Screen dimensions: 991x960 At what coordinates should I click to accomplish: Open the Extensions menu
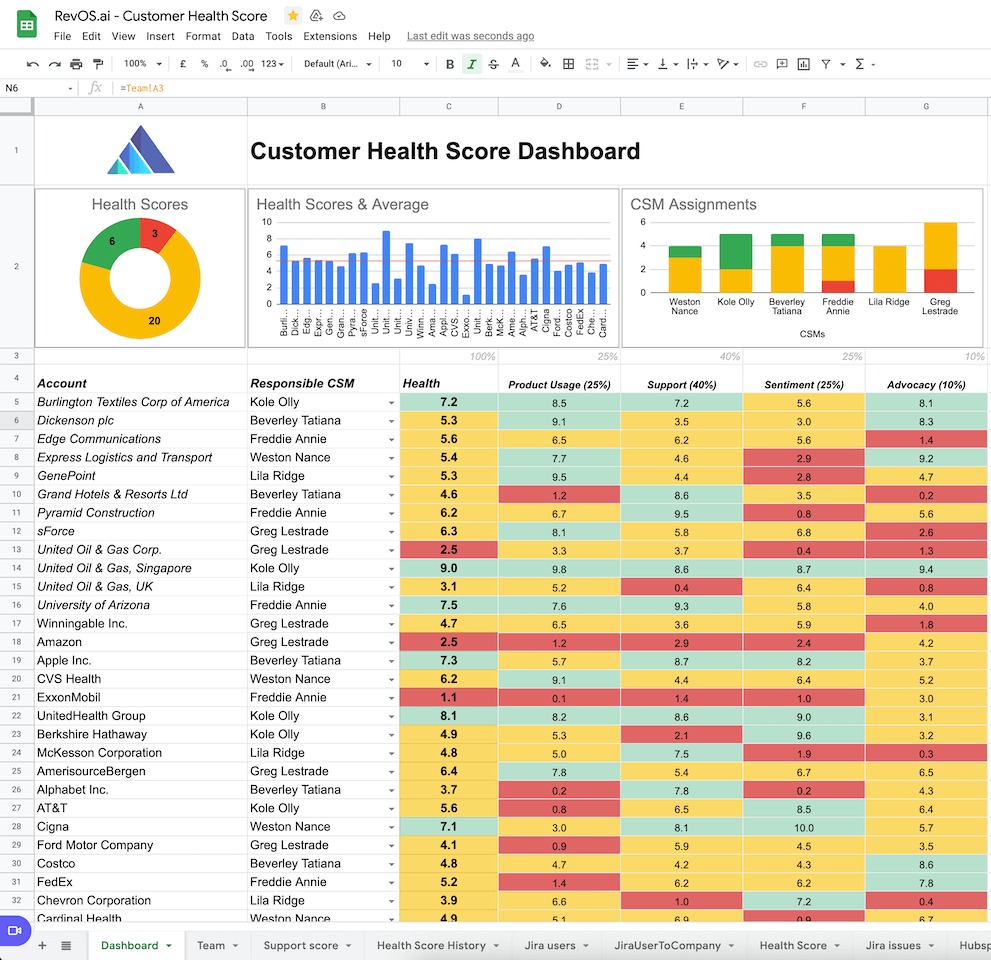point(330,36)
